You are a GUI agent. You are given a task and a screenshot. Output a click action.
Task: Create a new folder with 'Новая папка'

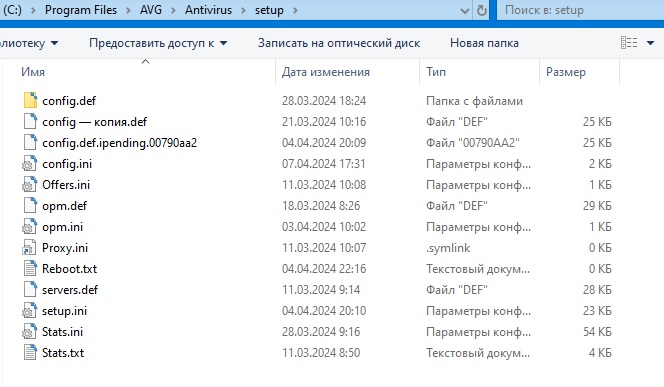coord(484,43)
